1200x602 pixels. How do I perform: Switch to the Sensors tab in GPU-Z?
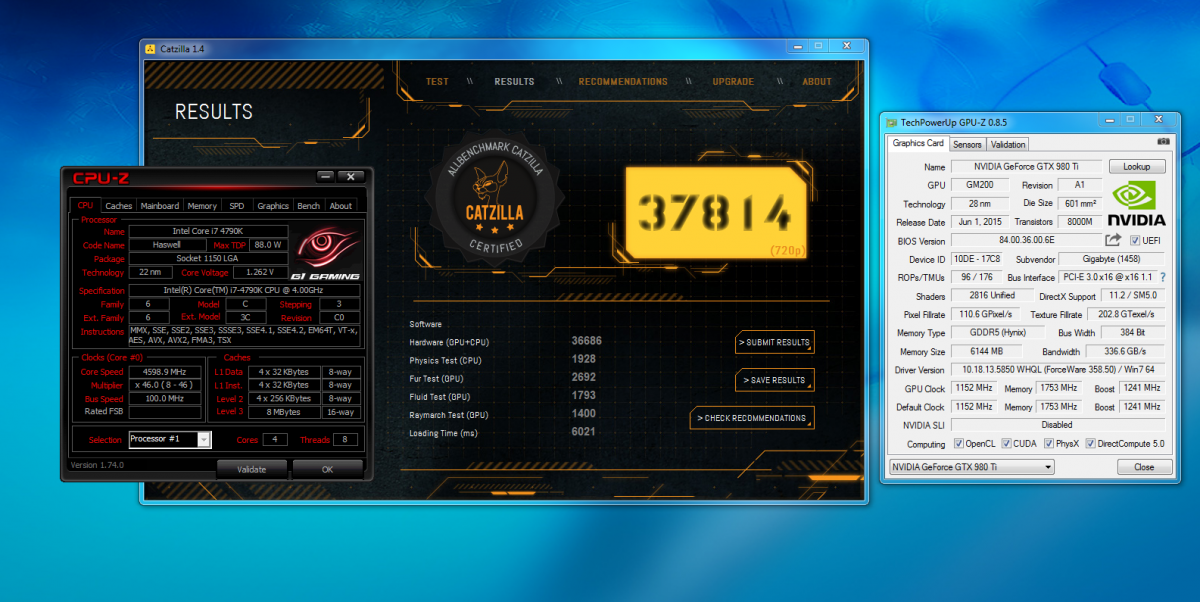click(967, 144)
